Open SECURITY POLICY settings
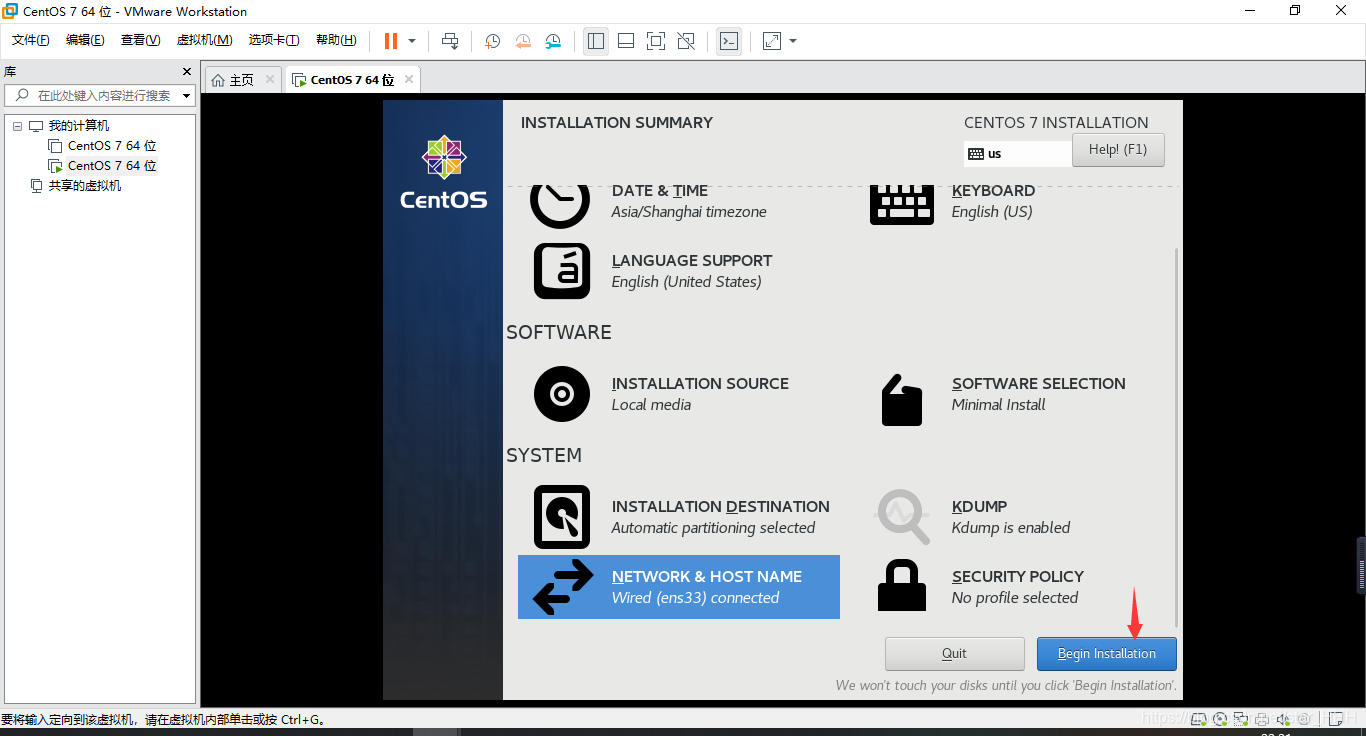Image resolution: width=1366 pixels, height=736 pixels. point(1018,587)
